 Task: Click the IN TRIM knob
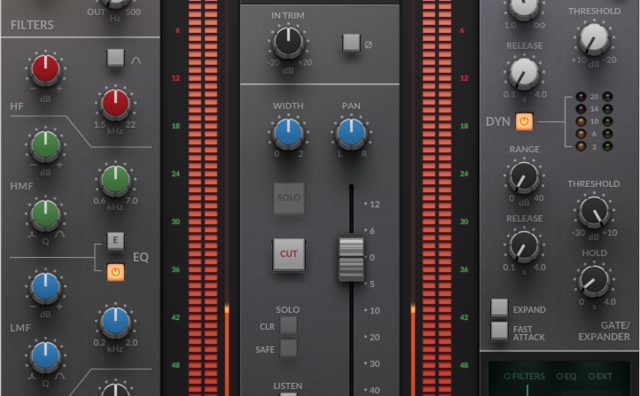[288, 42]
